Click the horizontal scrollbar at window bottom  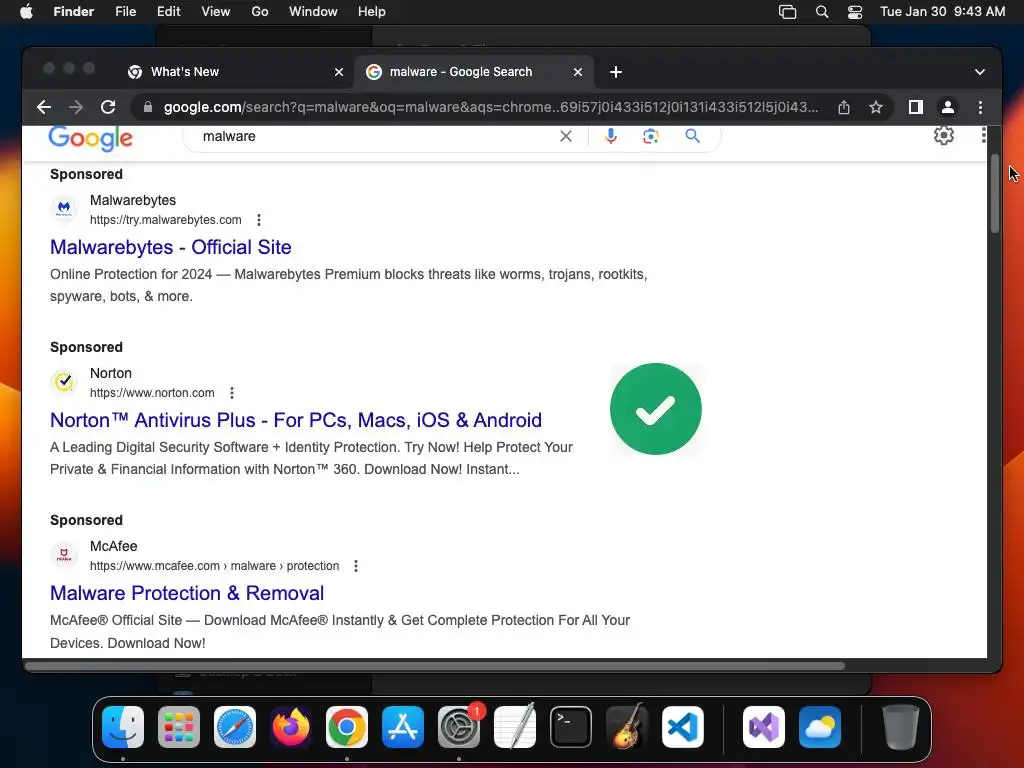[435, 666]
